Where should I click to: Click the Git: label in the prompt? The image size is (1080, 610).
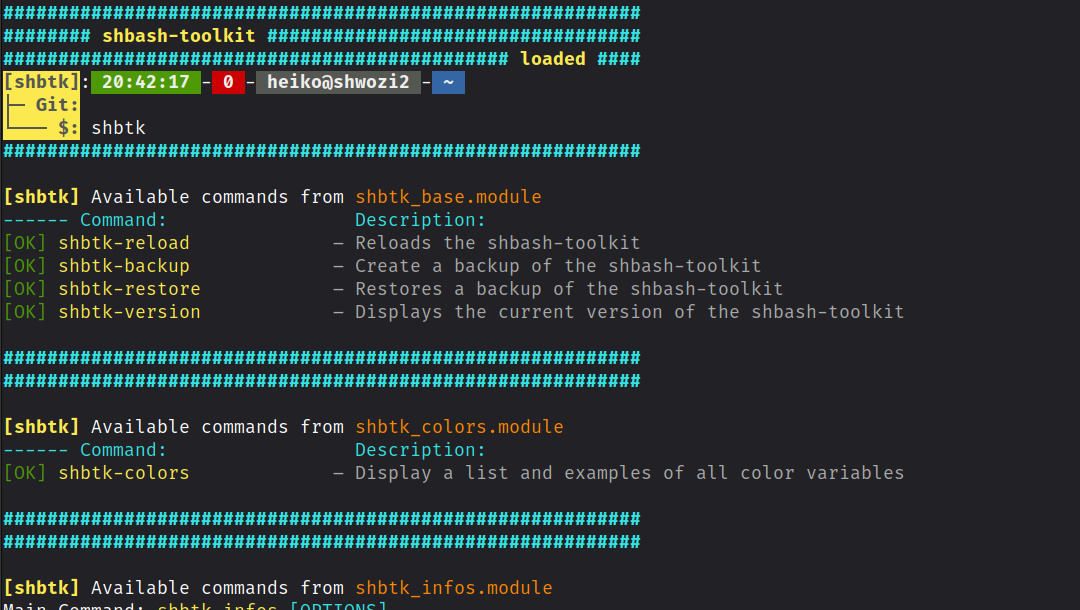(x=57, y=105)
